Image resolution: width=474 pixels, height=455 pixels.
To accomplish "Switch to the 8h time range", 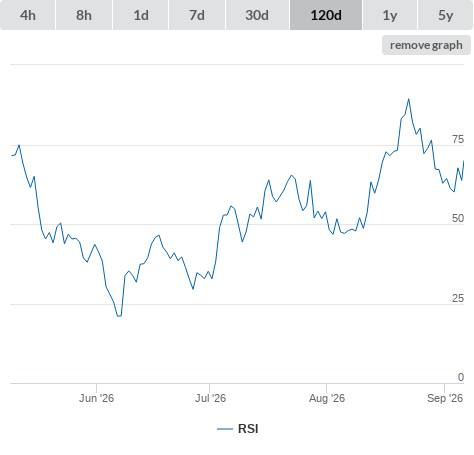I will coord(84,15).
